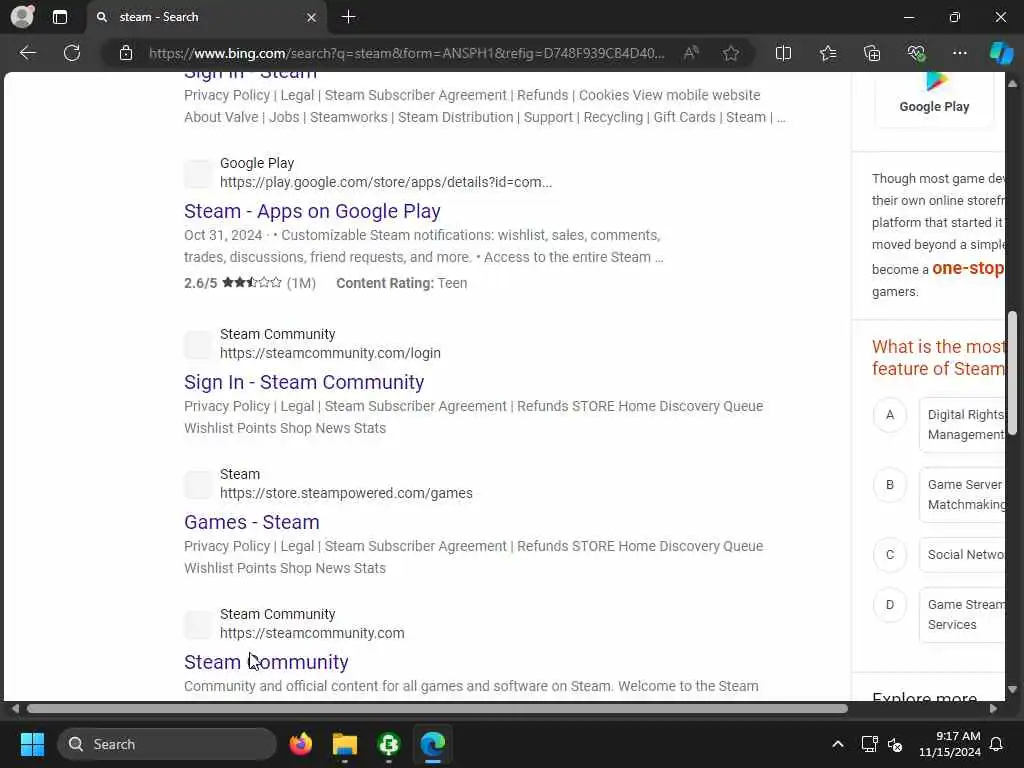Select quiz answer C Social Network
Screen dimensions: 1024x768
tap(961, 554)
